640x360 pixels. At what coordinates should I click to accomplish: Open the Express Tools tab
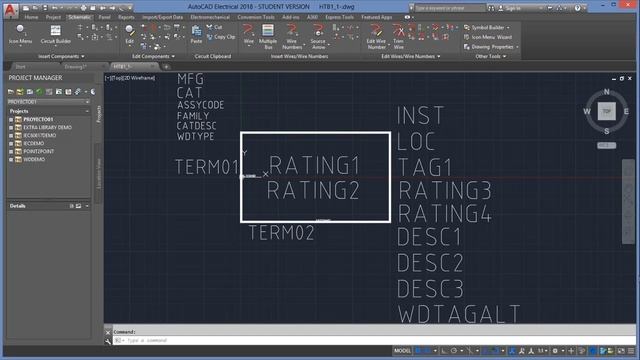click(x=339, y=17)
